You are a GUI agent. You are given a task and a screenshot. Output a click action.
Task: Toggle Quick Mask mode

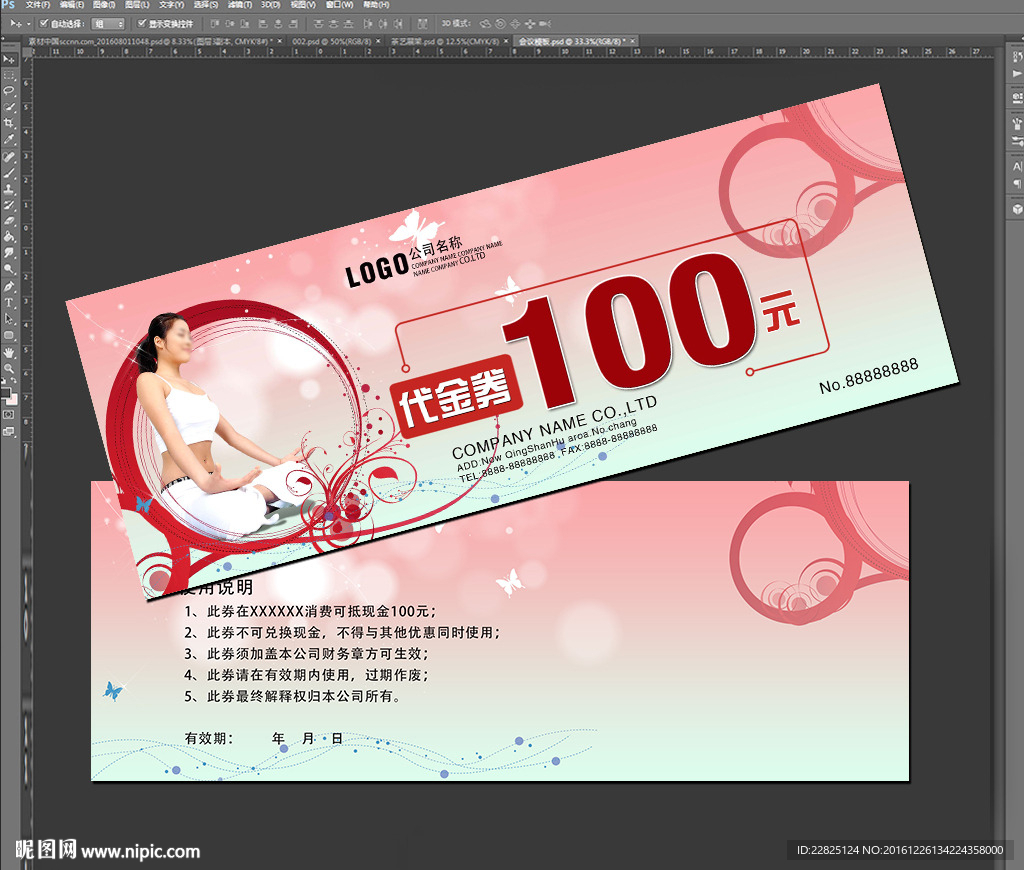[x=8, y=414]
